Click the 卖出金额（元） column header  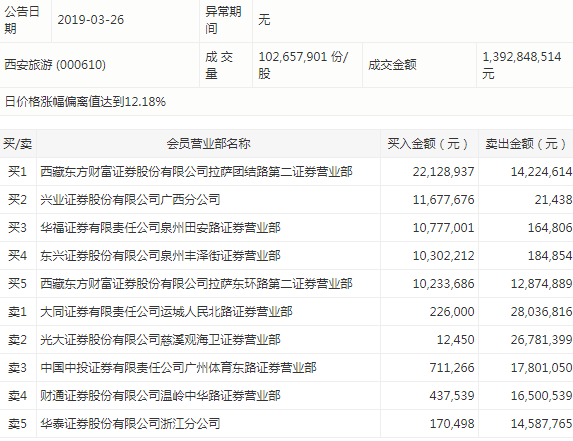point(526,144)
